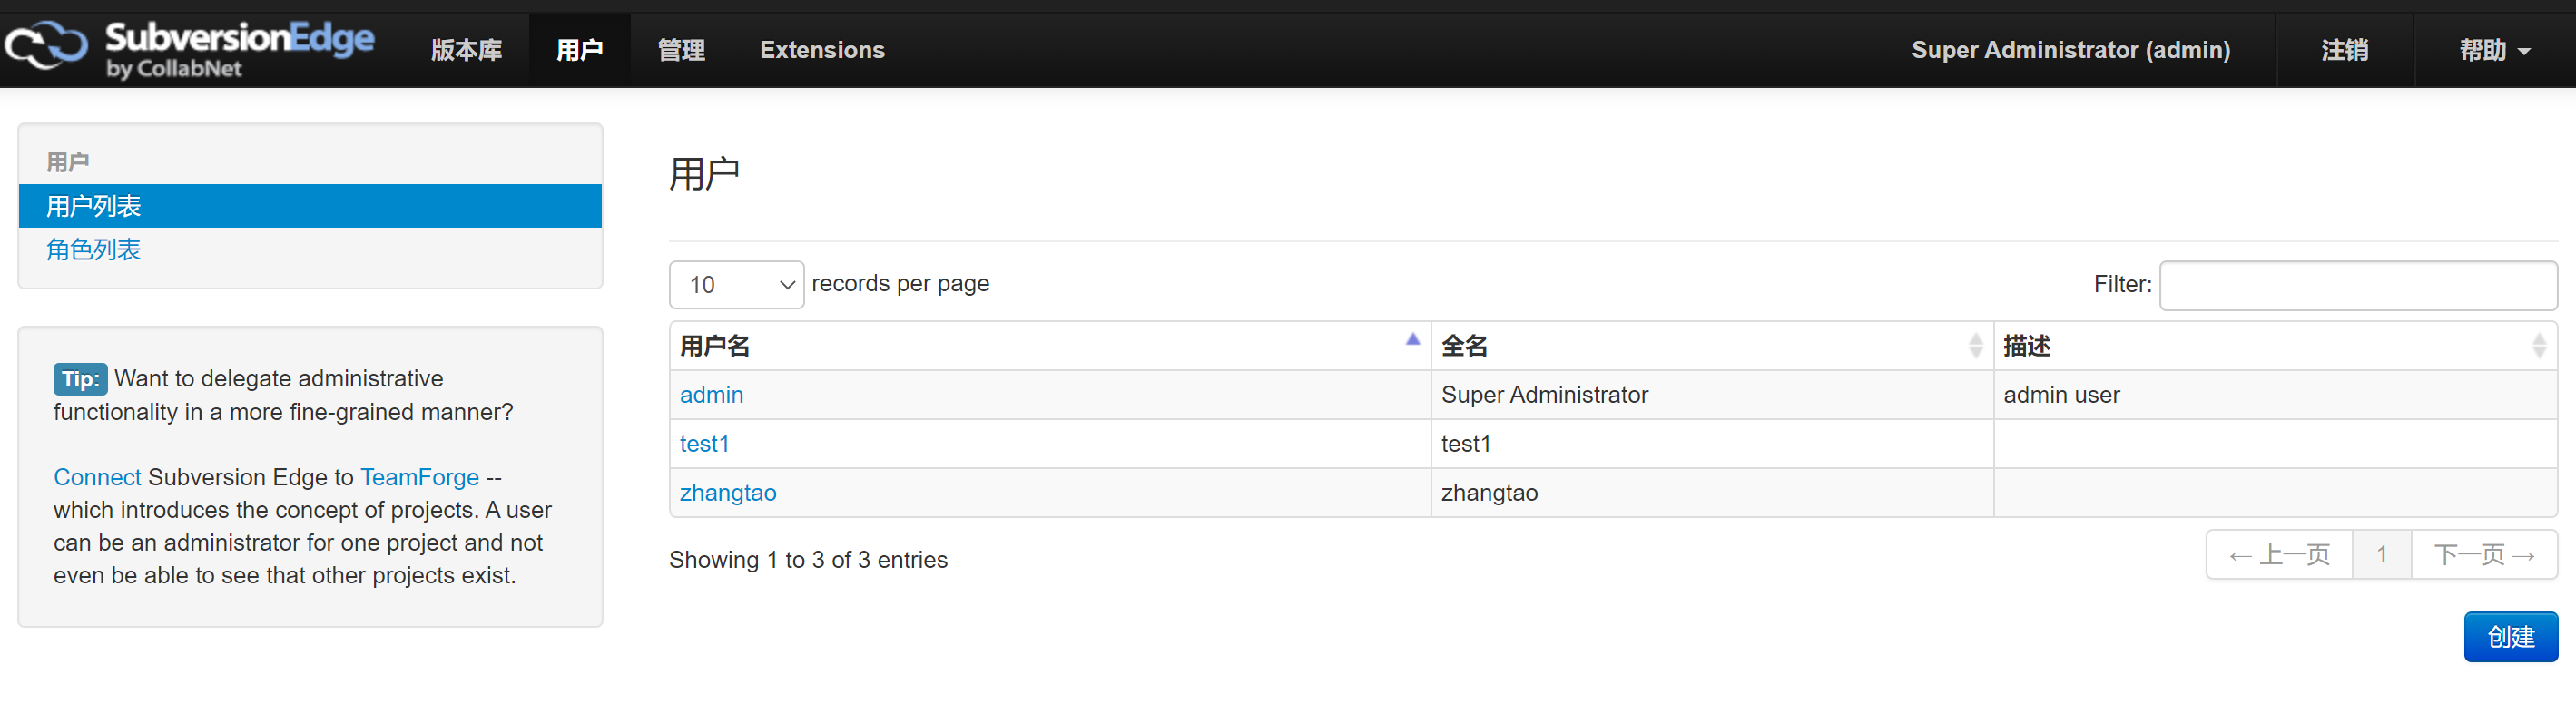
Task: Follow the TeamForge link
Action: click(419, 477)
